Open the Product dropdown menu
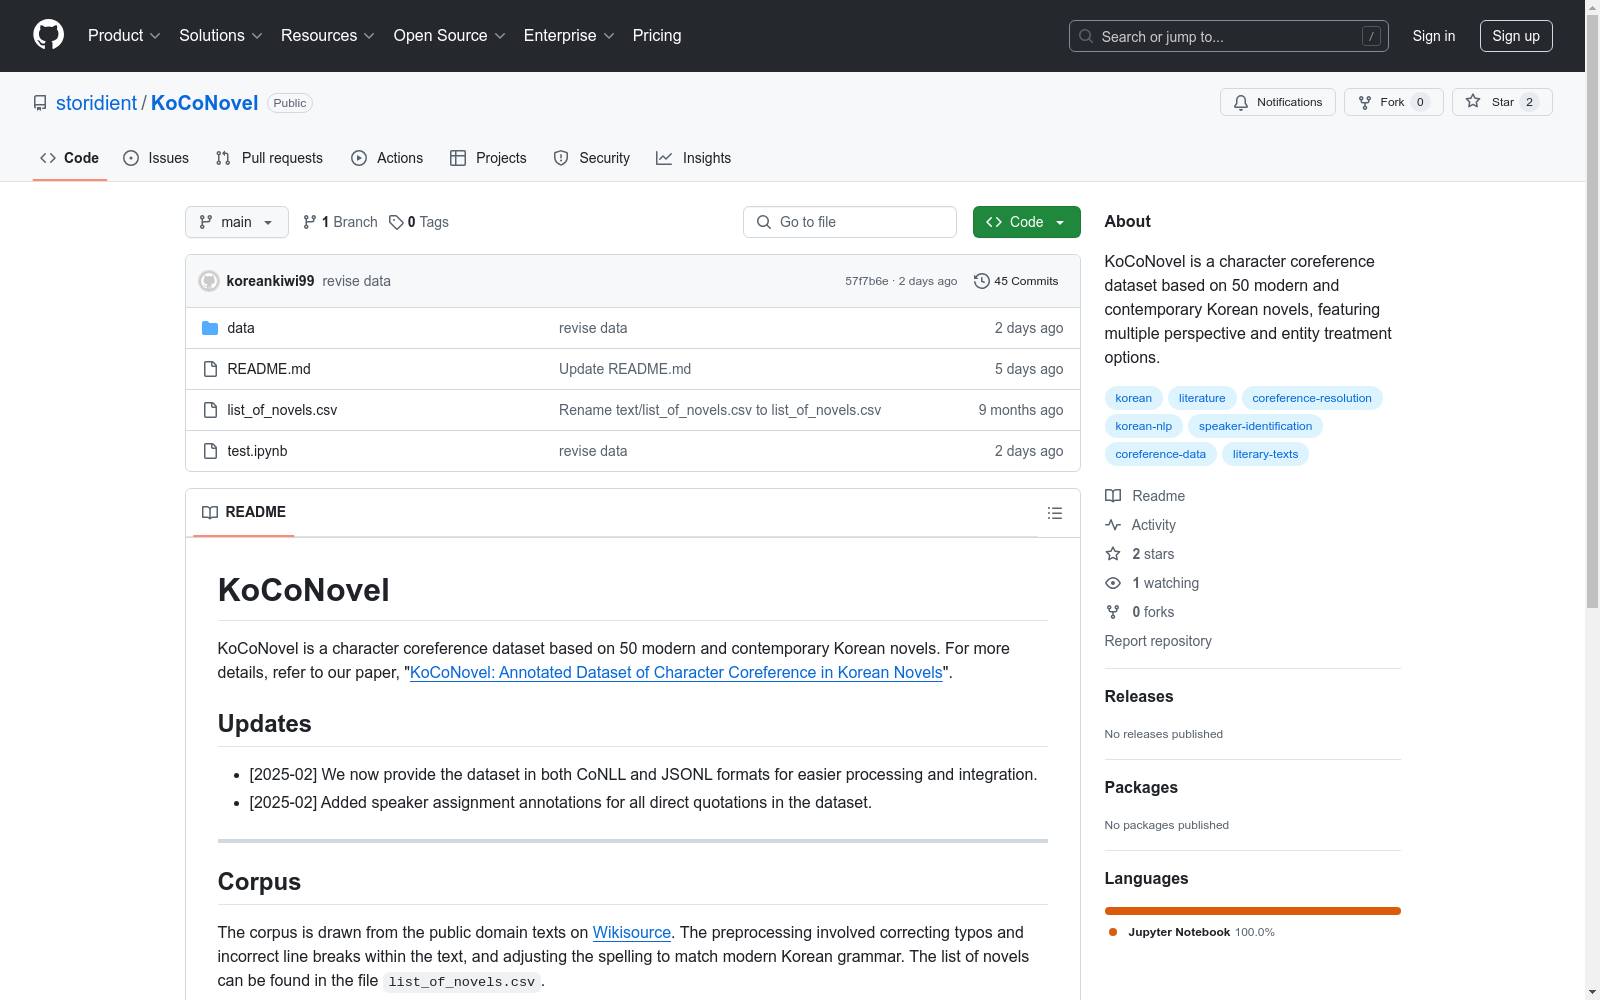This screenshot has height=1000, width=1600. point(124,36)
